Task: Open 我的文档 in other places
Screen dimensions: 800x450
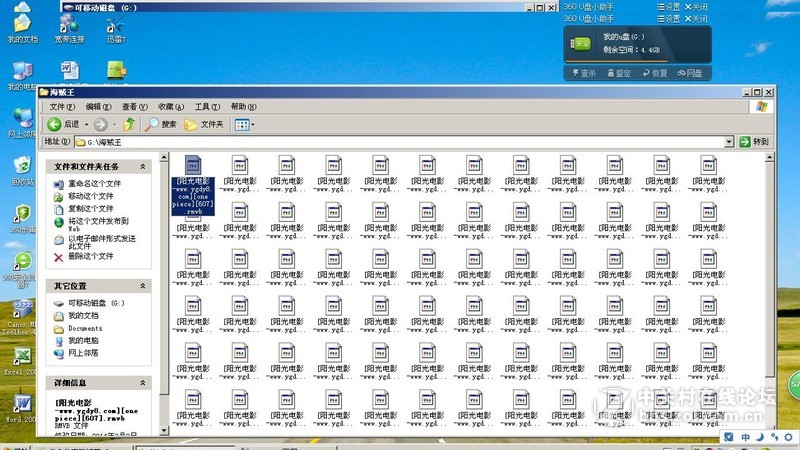Action: [x=83, y=315]
